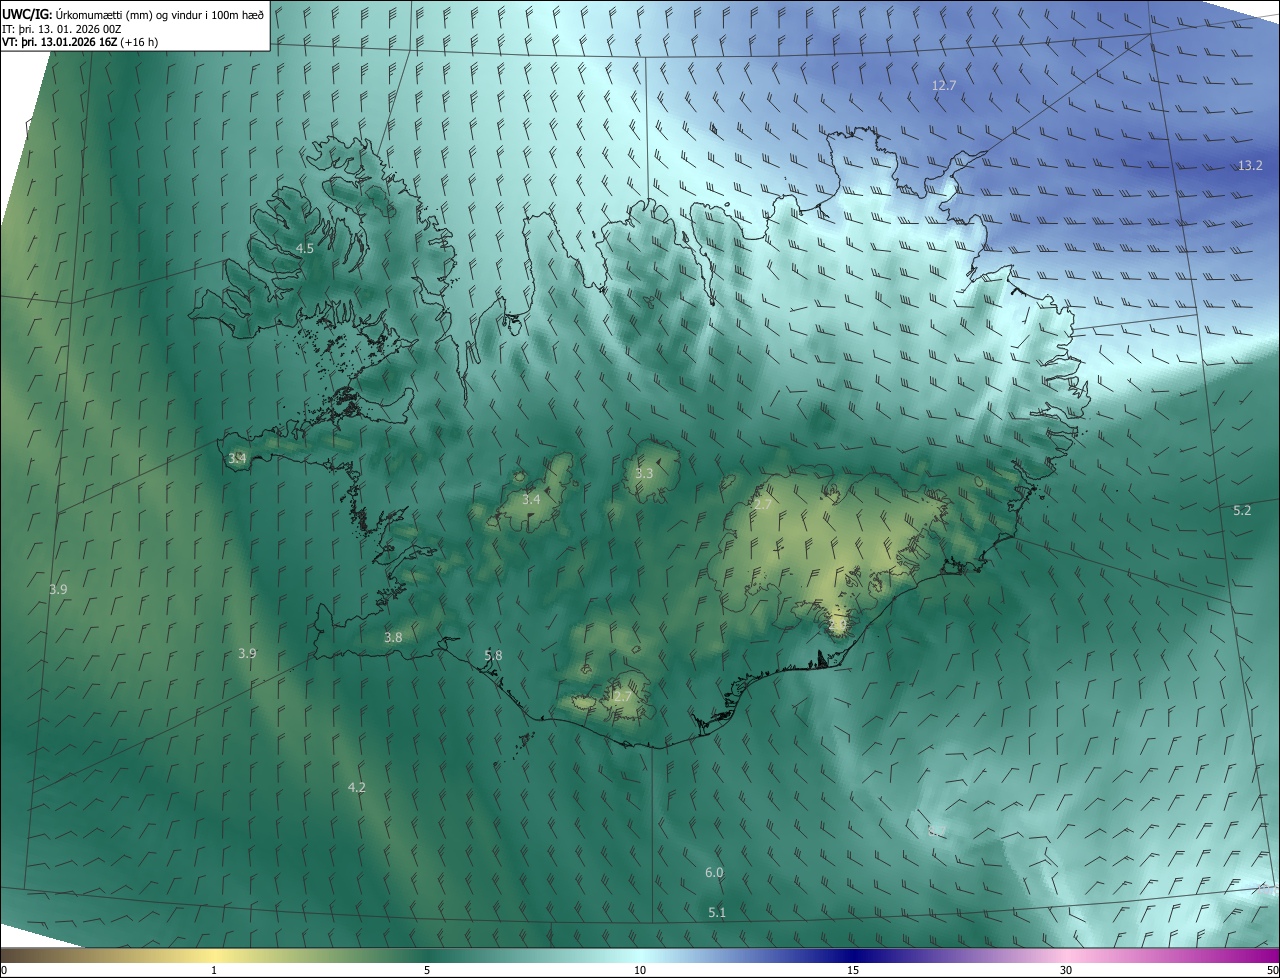
Task: Click the 13.2 value on the map
Action: pyautogui.click(x=1250, y=165)
